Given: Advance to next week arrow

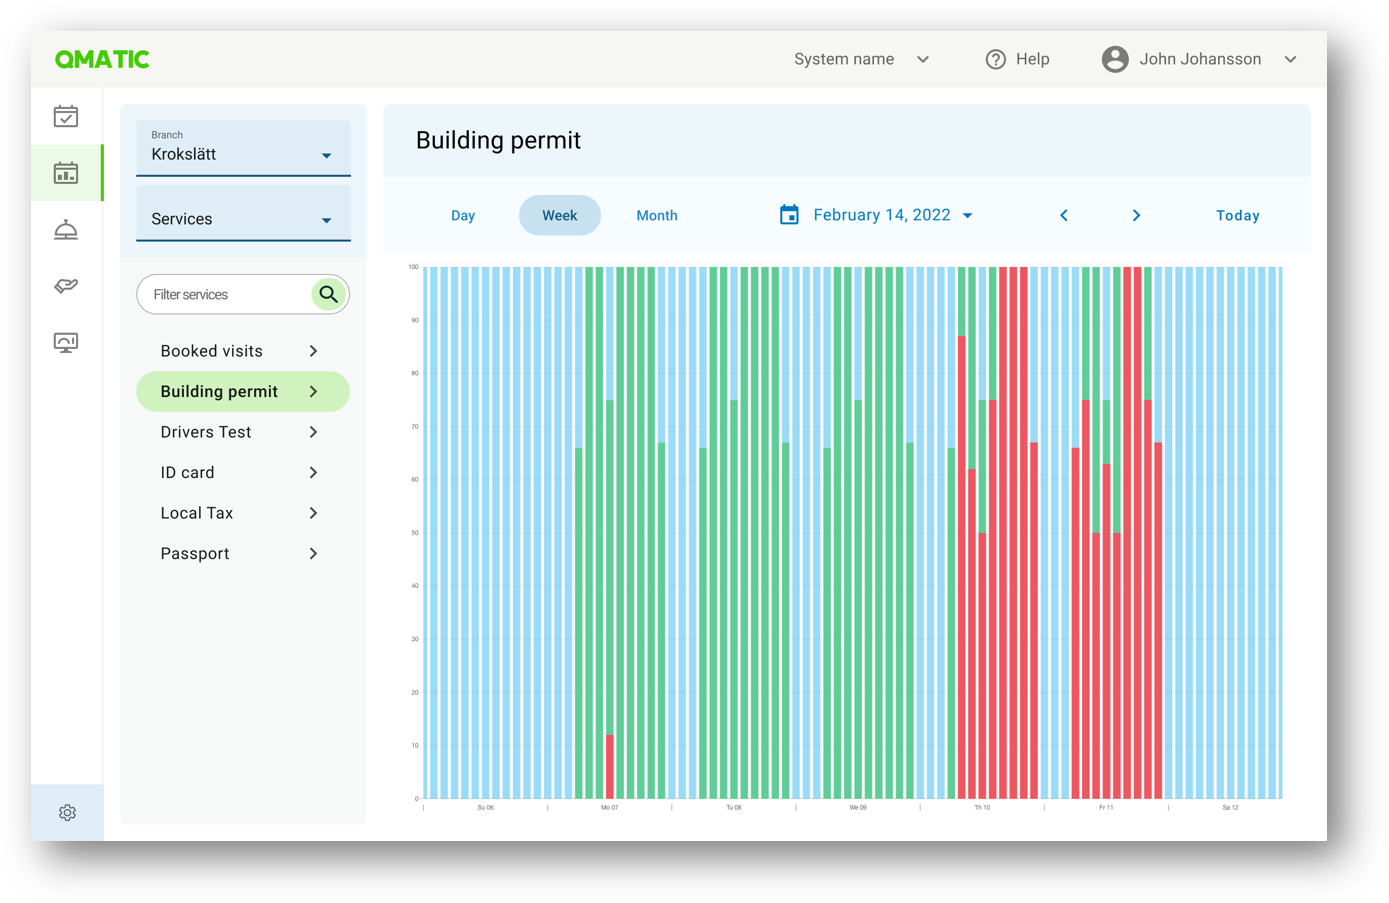Looking at the screenshot, I should [1136, 216].
